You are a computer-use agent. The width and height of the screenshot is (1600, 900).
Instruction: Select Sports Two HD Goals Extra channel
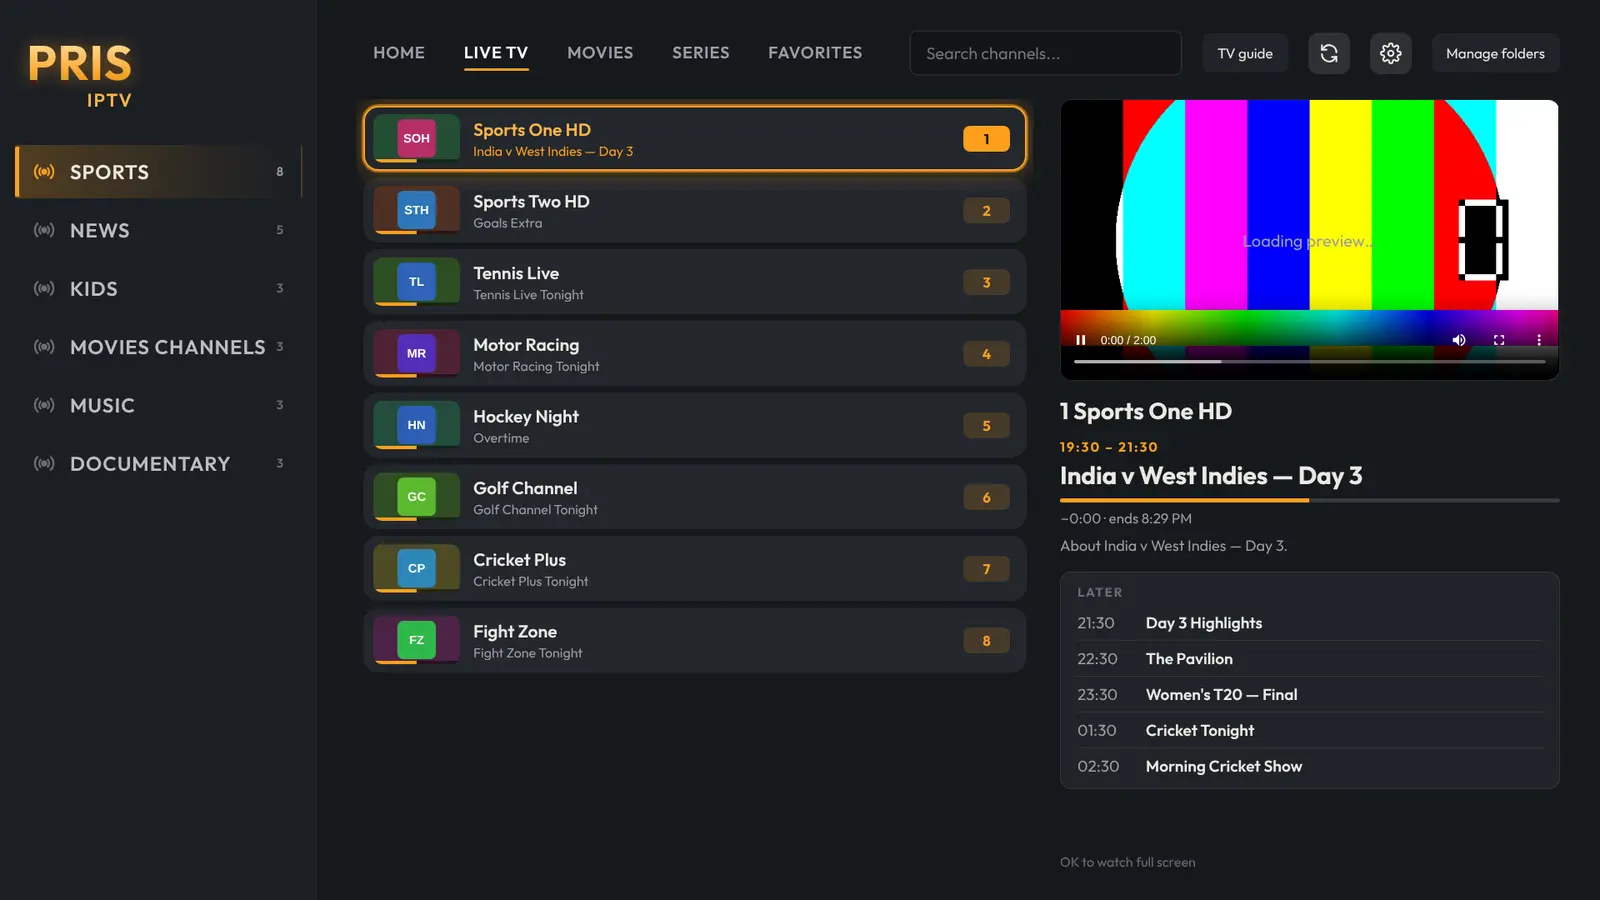[695, 210]
